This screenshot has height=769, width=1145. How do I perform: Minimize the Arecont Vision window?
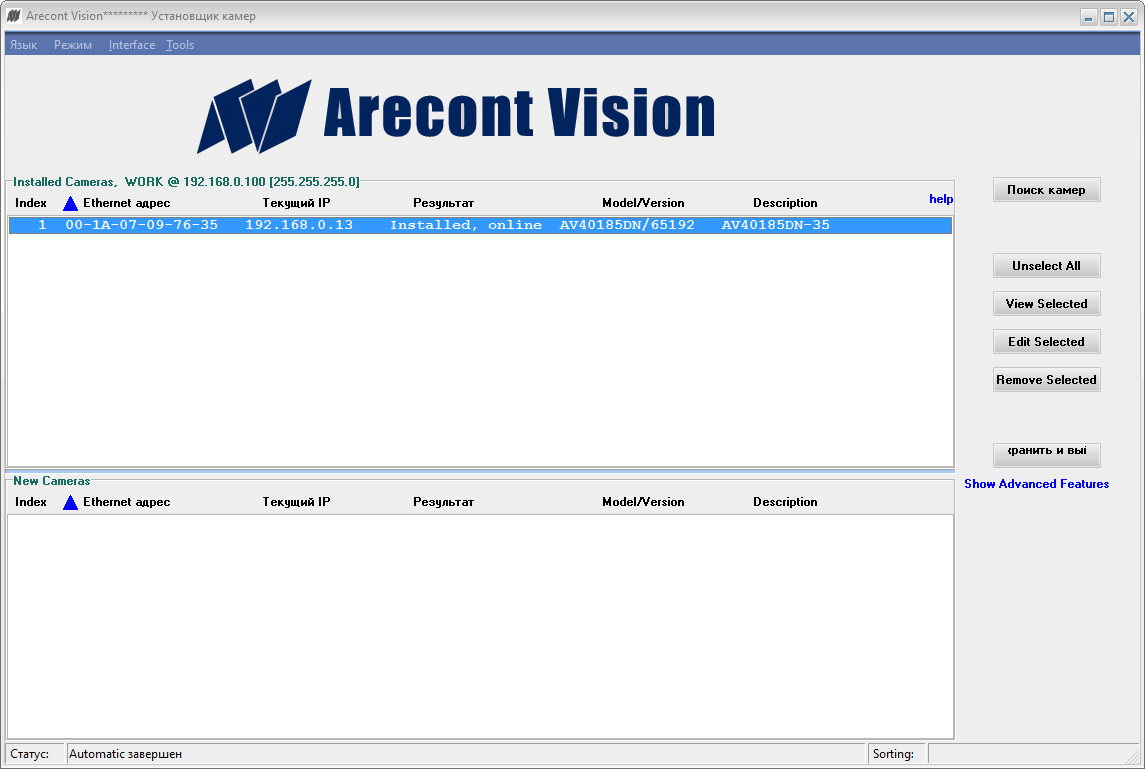[x=1089, y=17]
